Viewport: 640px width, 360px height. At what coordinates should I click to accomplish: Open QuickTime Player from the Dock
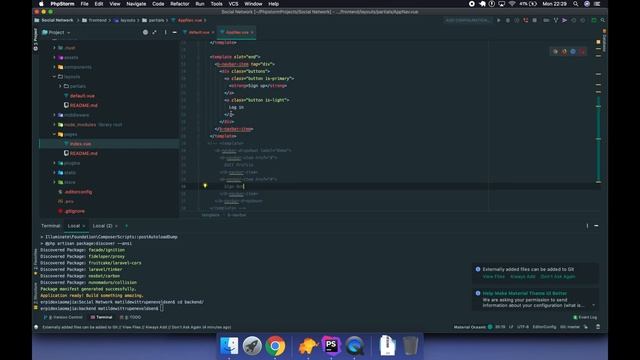tap(354, 346)
